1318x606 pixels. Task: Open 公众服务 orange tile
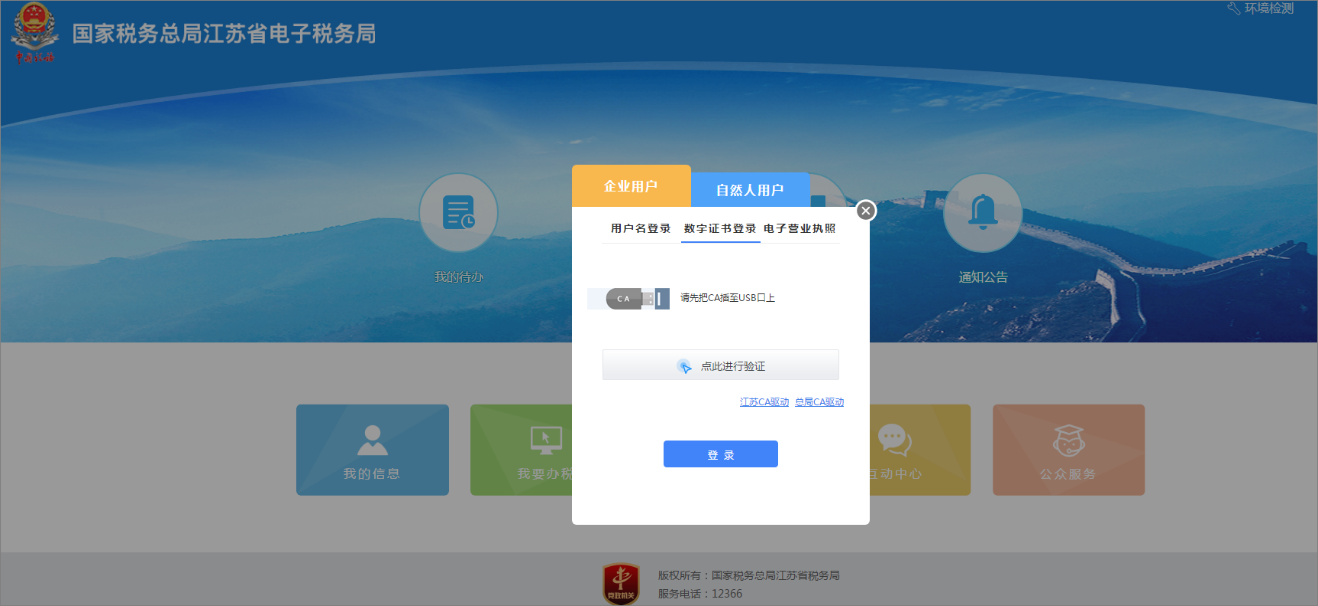tap(1068, 450)
